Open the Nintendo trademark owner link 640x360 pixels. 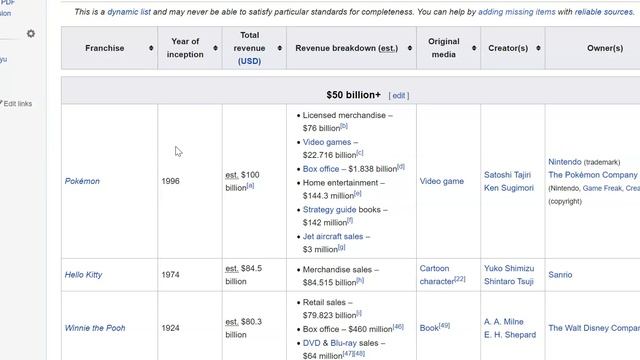(564, 162)
